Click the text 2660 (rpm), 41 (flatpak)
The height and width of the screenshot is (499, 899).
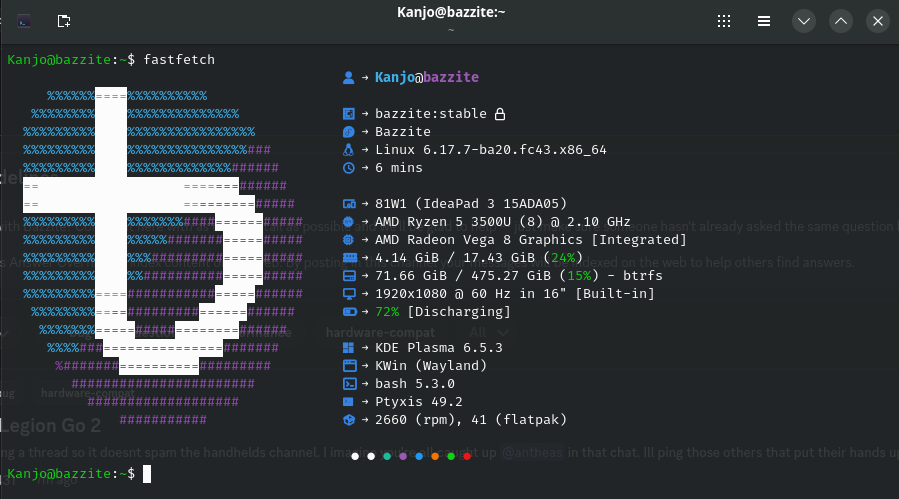[x=471, y=420]
